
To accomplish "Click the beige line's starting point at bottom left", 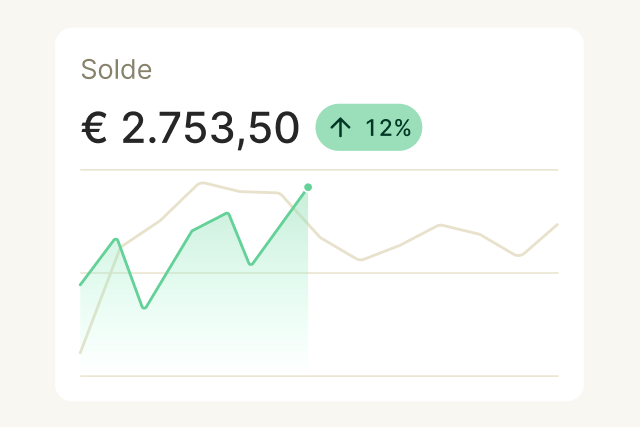I will [80, 353].
